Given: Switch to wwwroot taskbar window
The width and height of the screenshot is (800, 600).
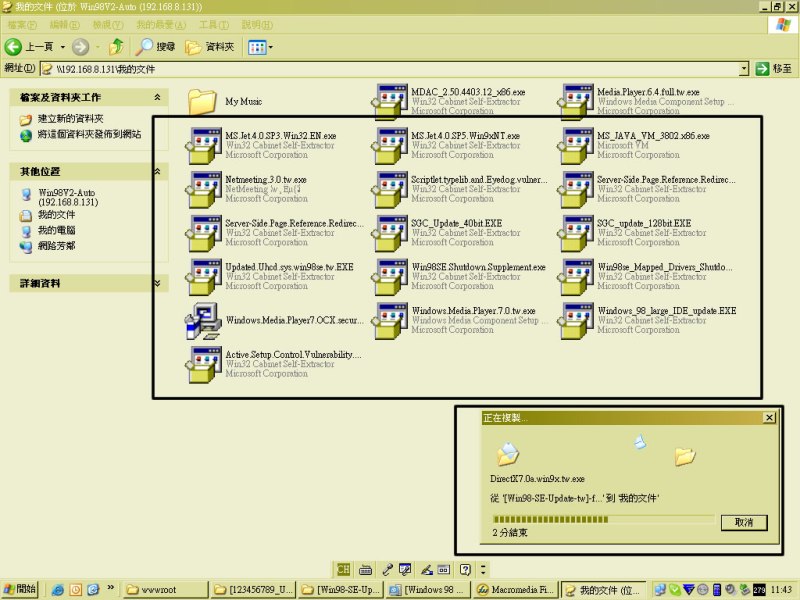Looking at the screenshot, I should [166, 590].
